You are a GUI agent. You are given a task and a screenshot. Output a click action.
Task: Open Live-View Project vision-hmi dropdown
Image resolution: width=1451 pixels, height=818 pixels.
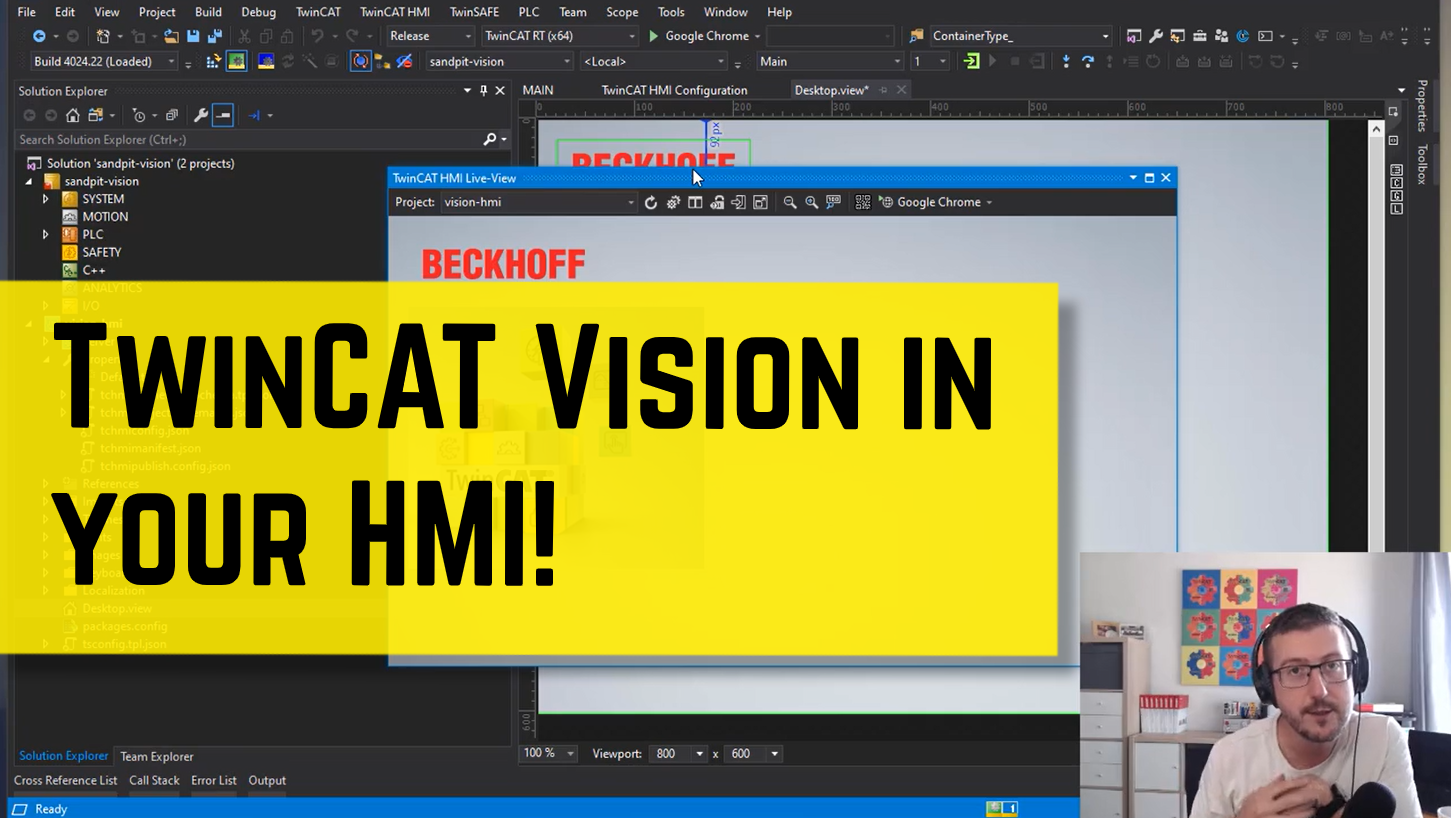click(x=538, y=203)
